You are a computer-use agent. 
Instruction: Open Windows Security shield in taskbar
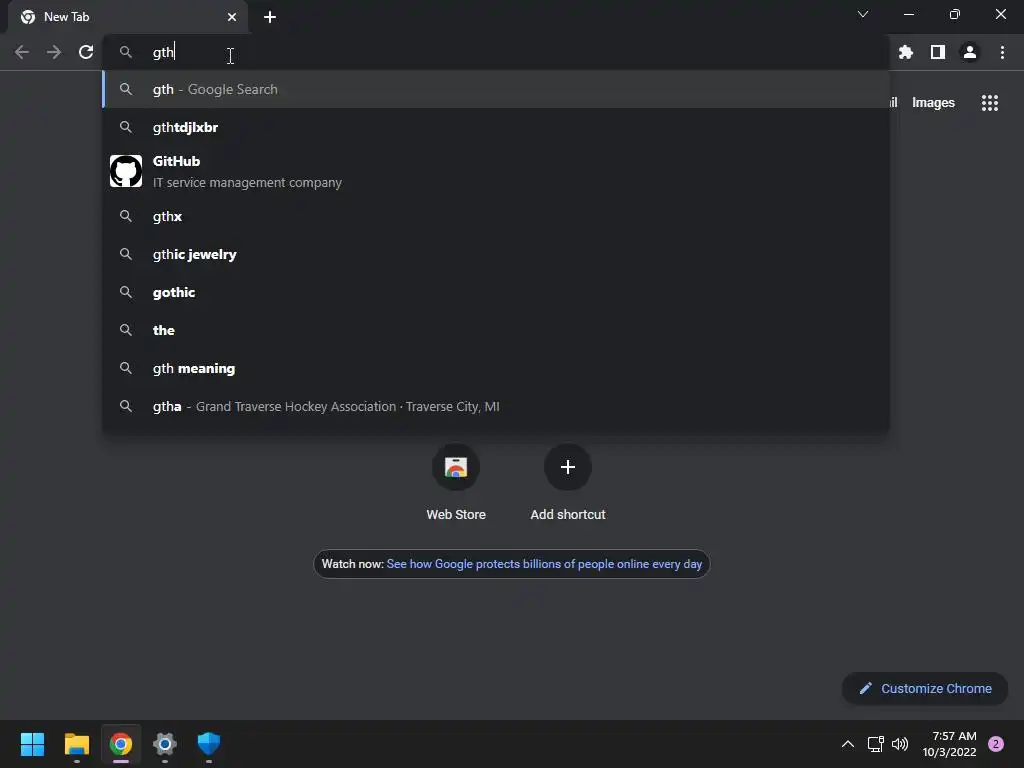pos(209,744)
